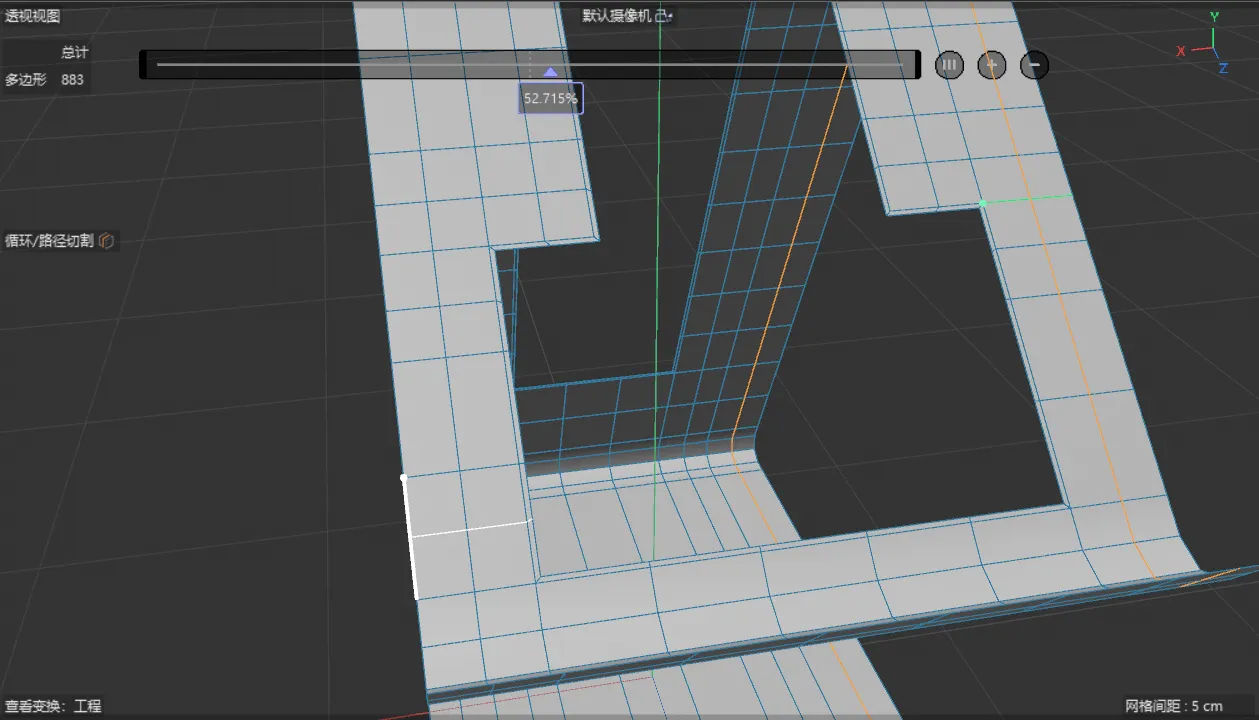Click the loop cut position slider bar
The image size is (1259, 720).
point(530,65)
